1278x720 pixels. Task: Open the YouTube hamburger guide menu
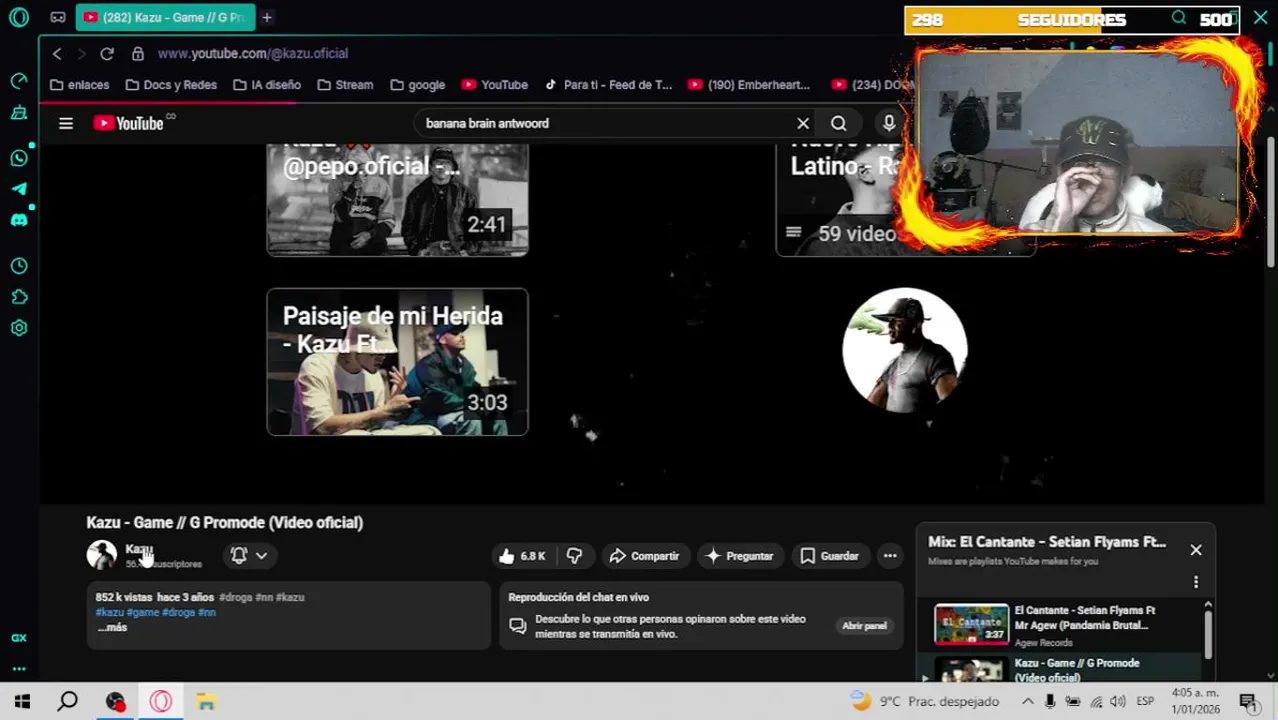click(66, 123)
